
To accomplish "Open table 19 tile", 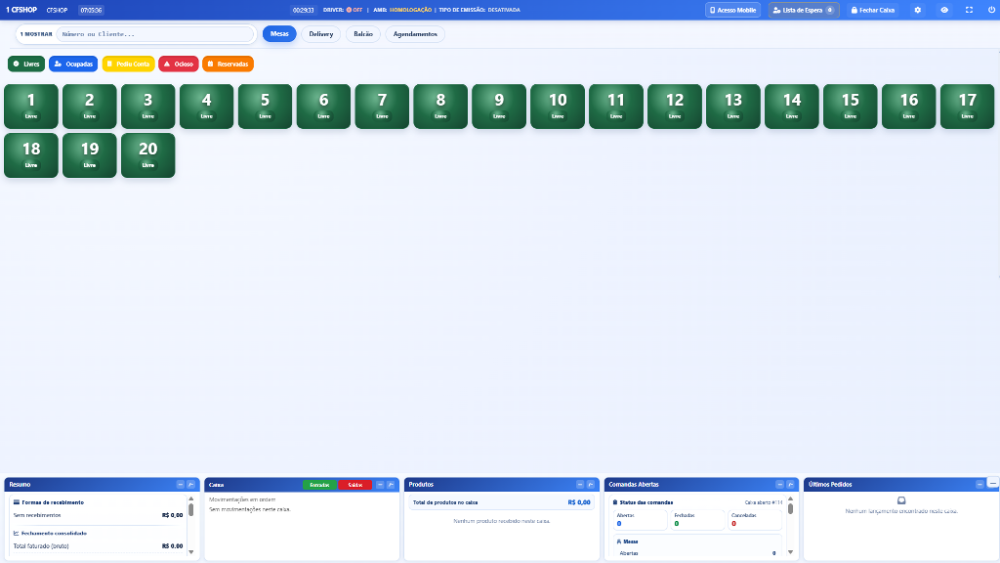I will (x=89, y=156).
